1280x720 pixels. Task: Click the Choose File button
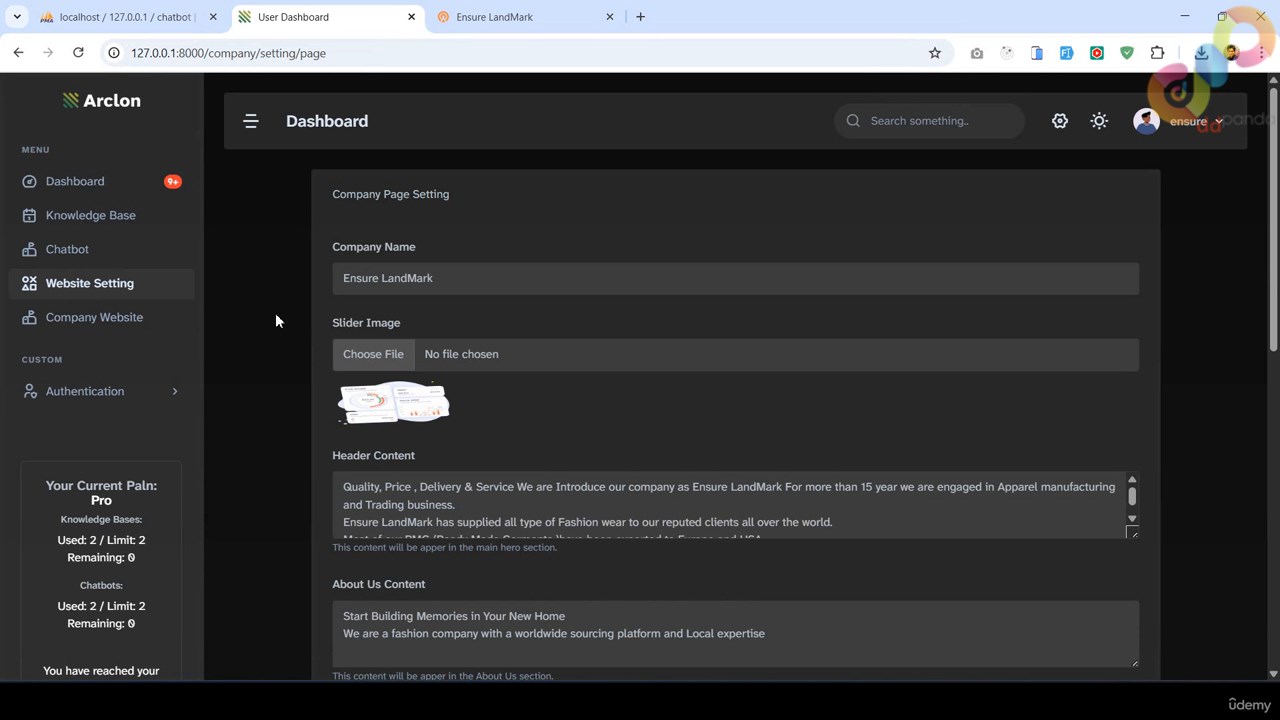373,354
